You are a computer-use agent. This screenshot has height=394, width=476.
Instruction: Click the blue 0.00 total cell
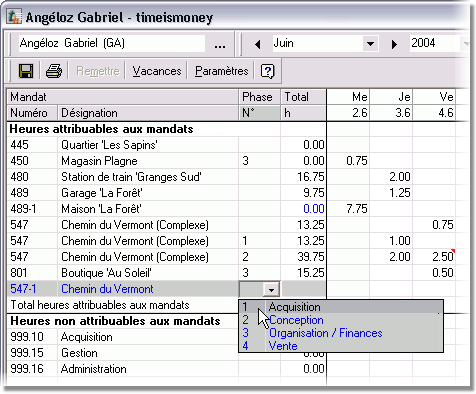pos(304,209)
